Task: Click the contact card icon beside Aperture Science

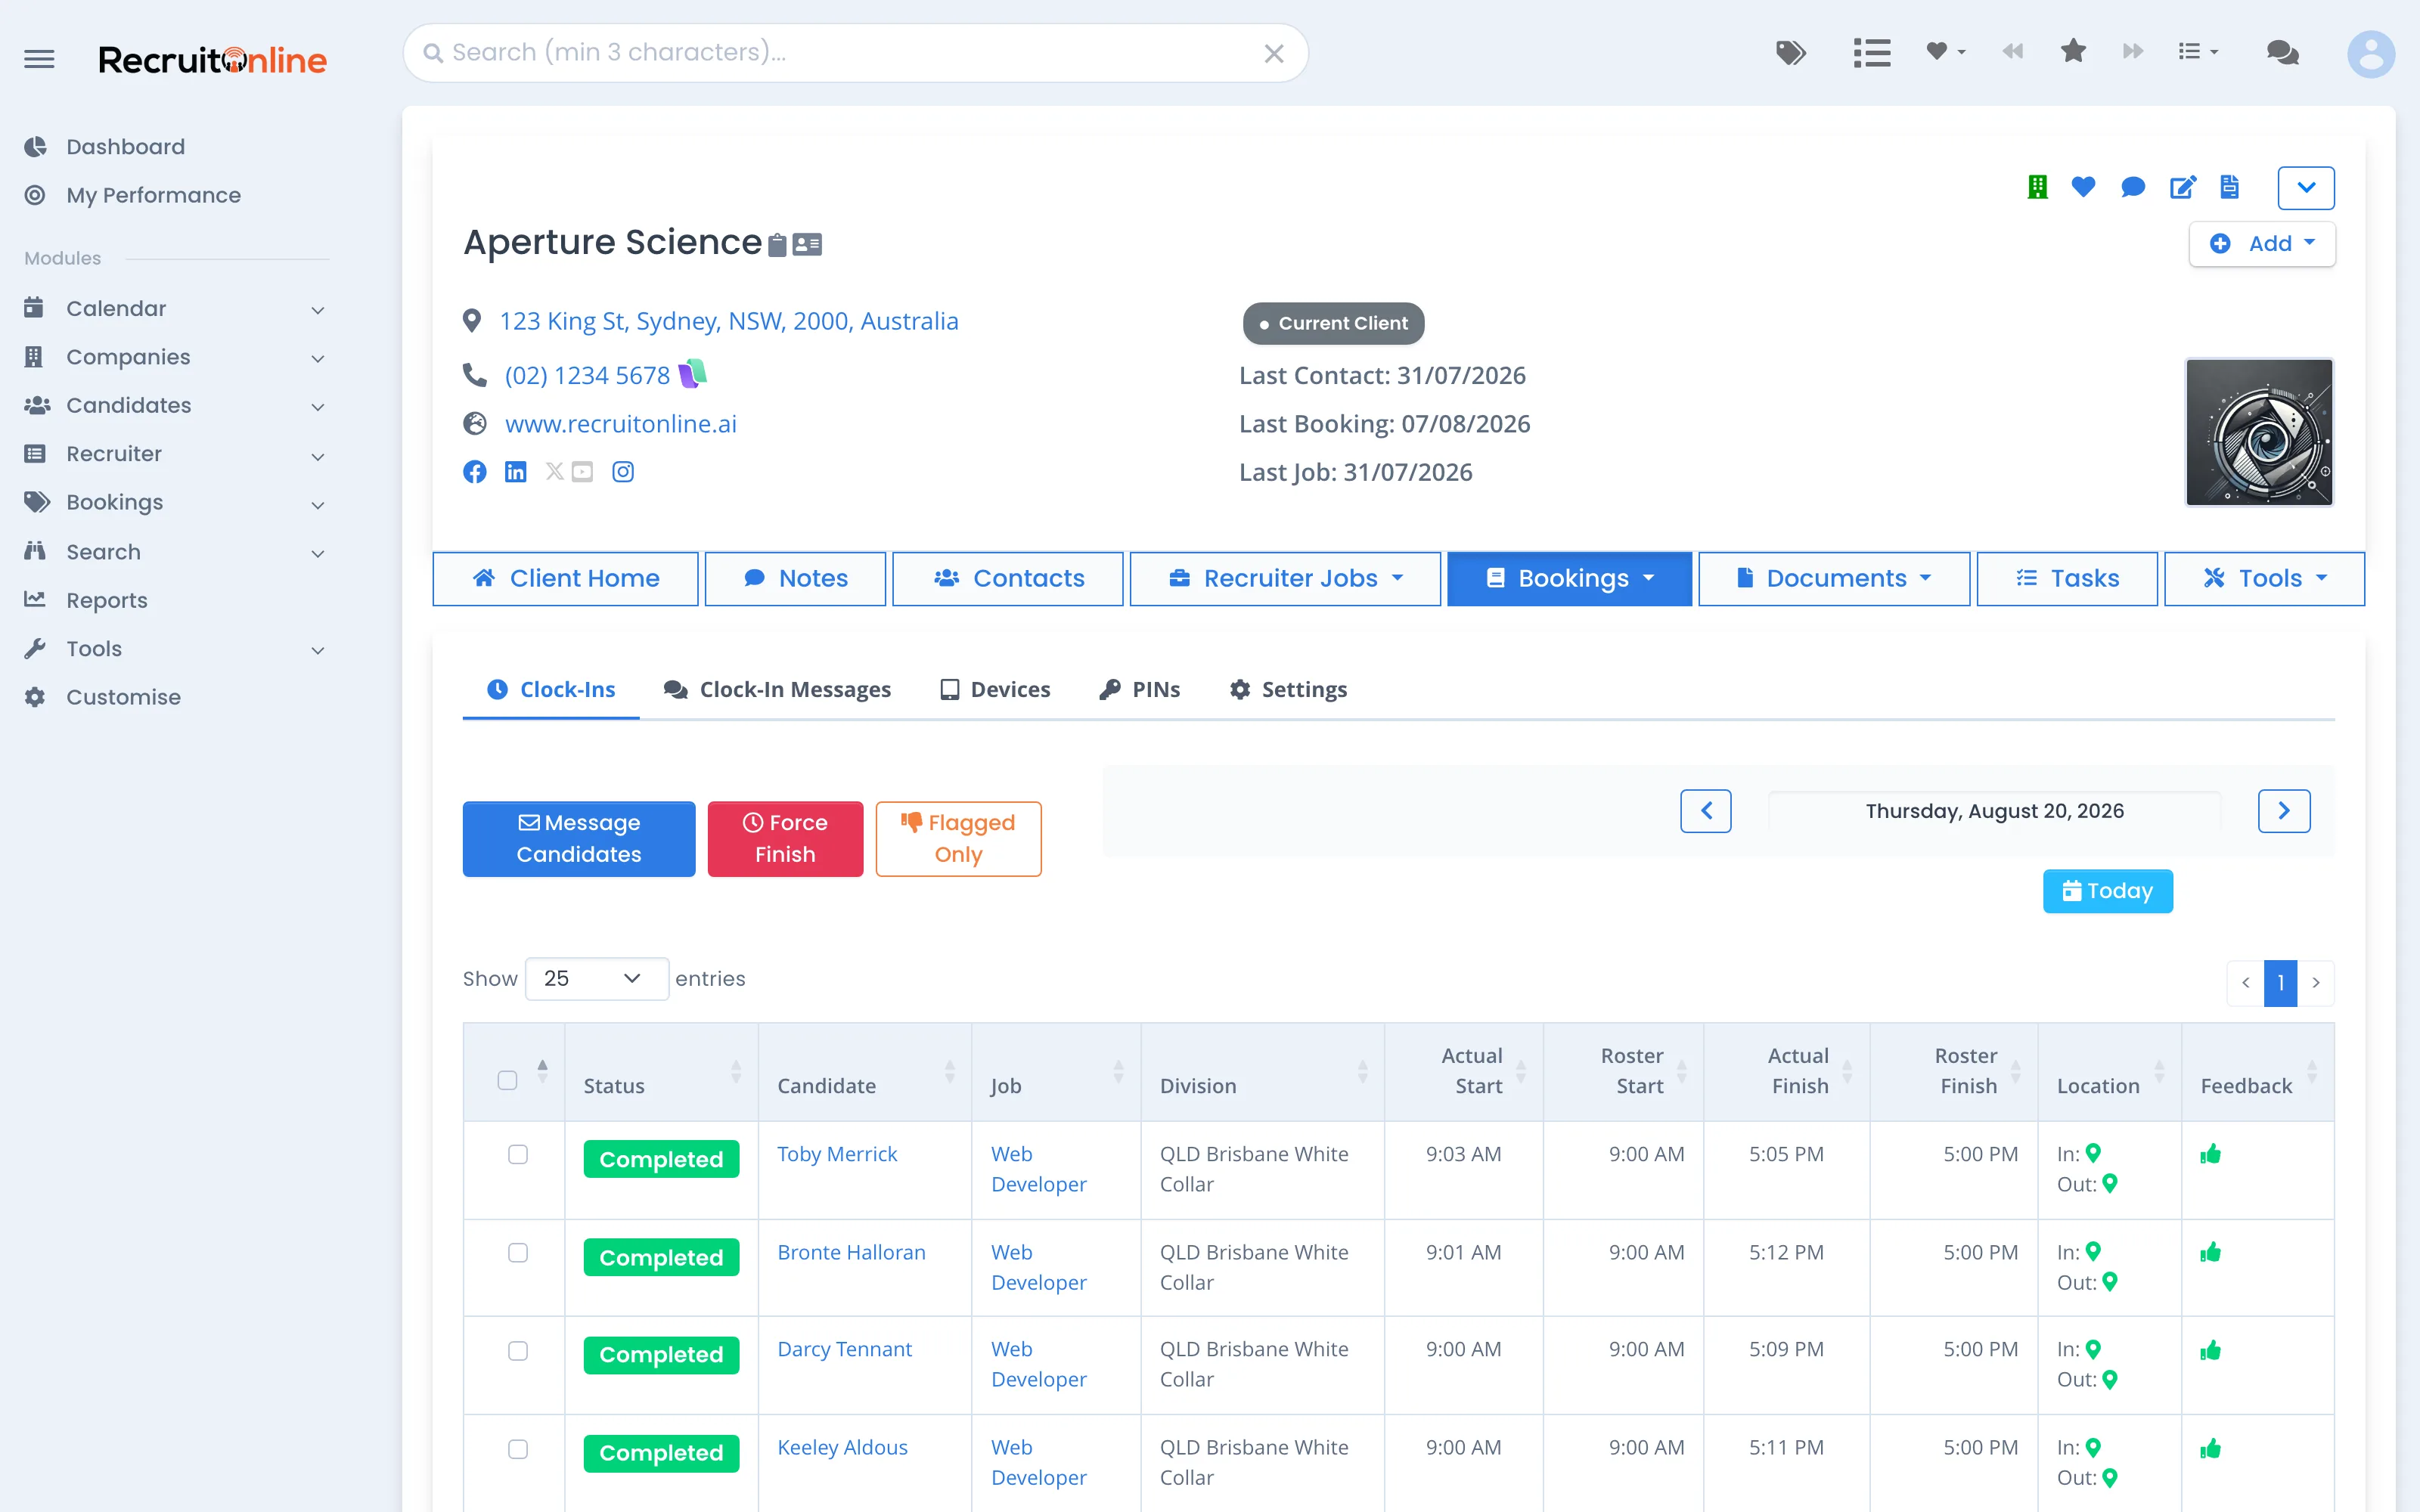Action: click(807, 245)
